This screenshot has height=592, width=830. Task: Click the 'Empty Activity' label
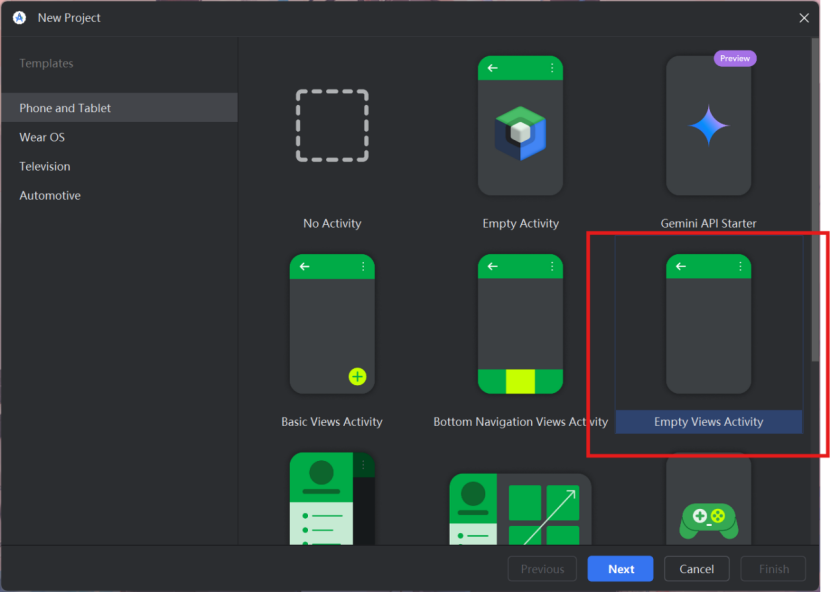pos(520,223)
